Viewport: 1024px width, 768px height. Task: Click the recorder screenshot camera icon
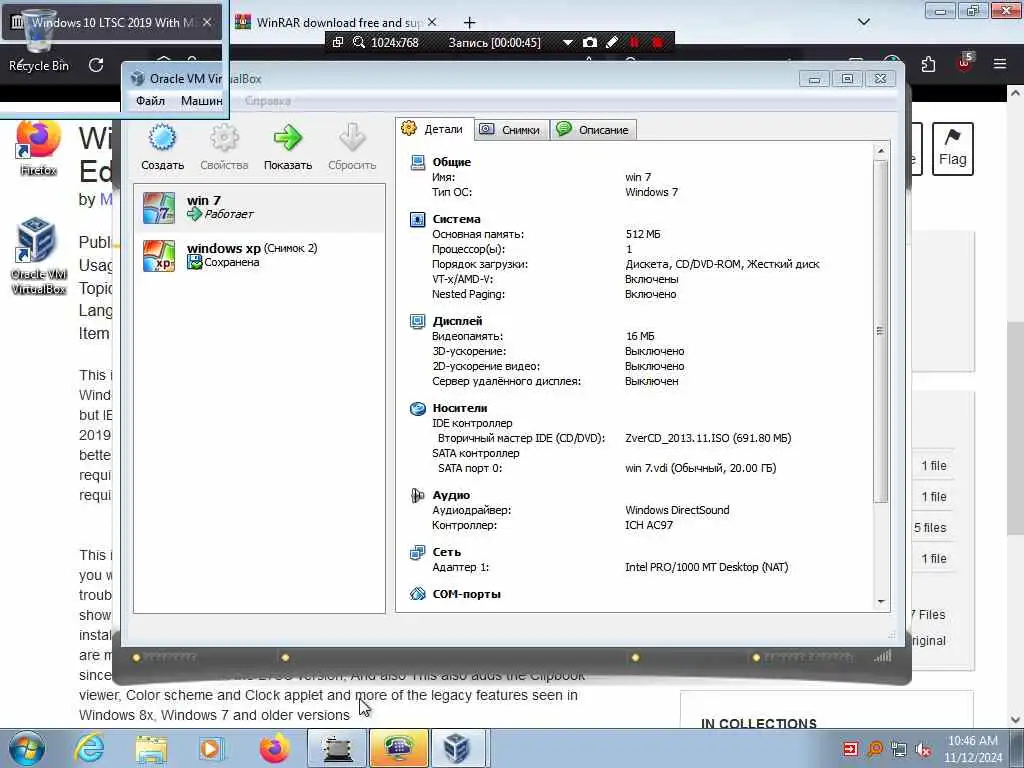pyautogui.click(x=590, y=42)
